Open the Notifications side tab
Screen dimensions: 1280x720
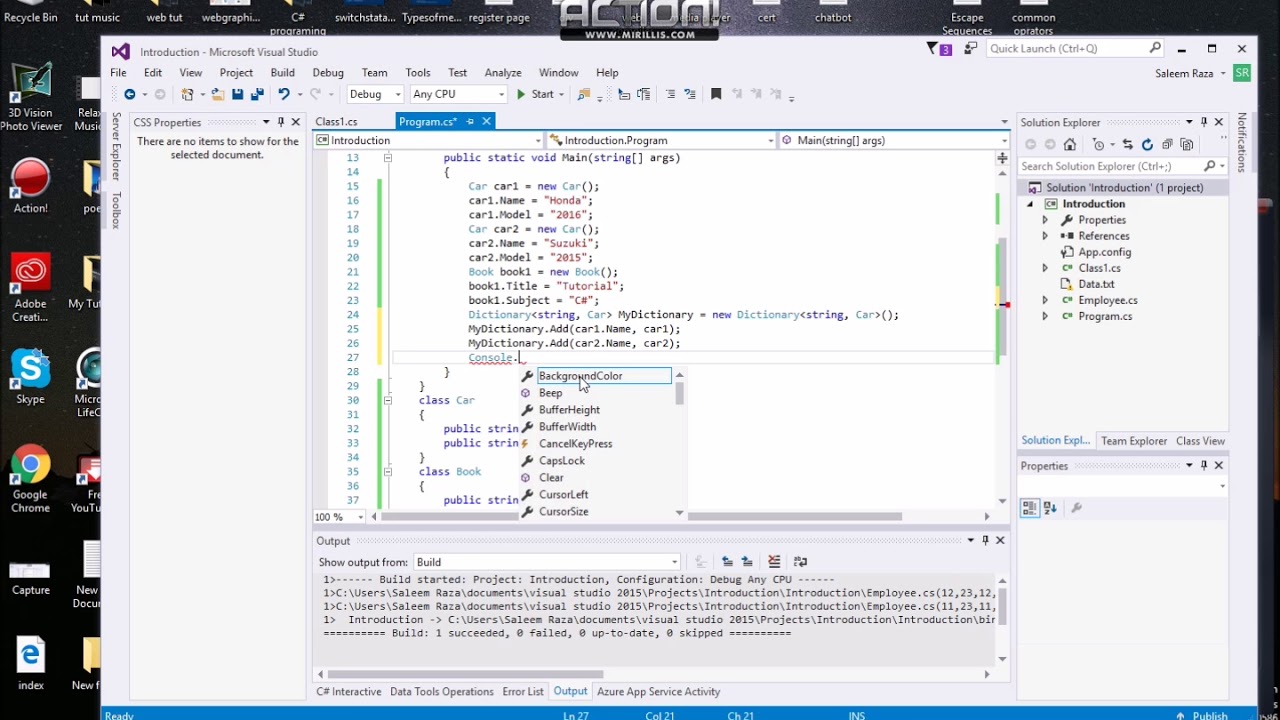pos(1242,141)
